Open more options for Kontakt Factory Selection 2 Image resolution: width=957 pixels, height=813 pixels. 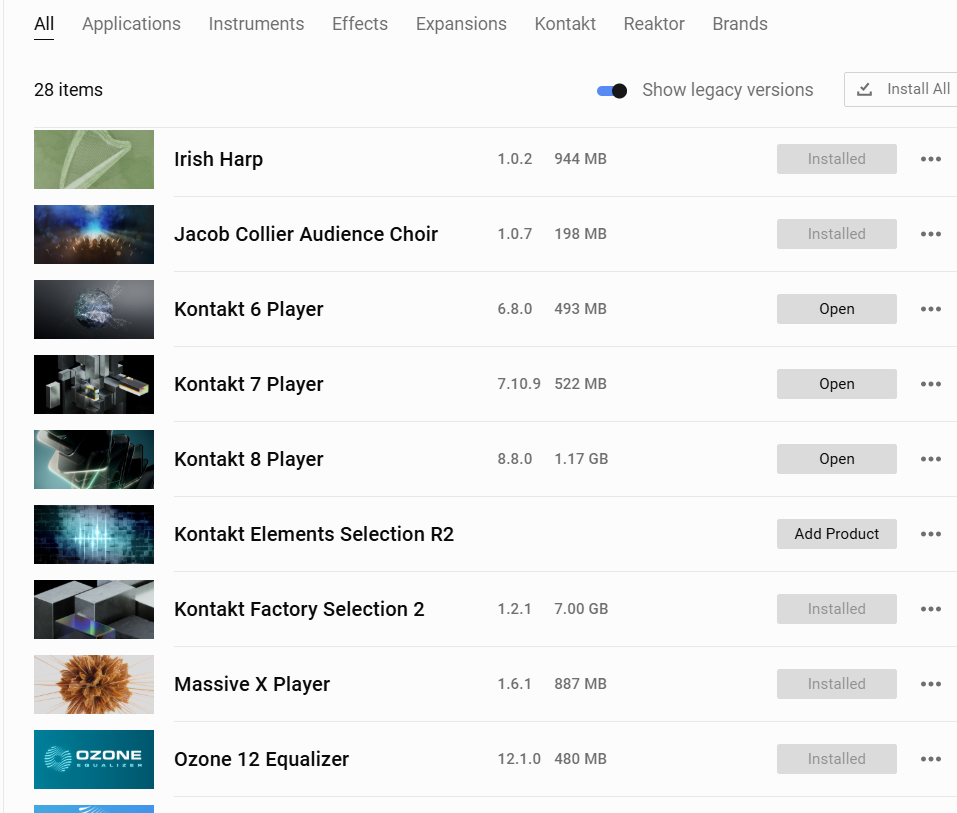click(930, 610)
